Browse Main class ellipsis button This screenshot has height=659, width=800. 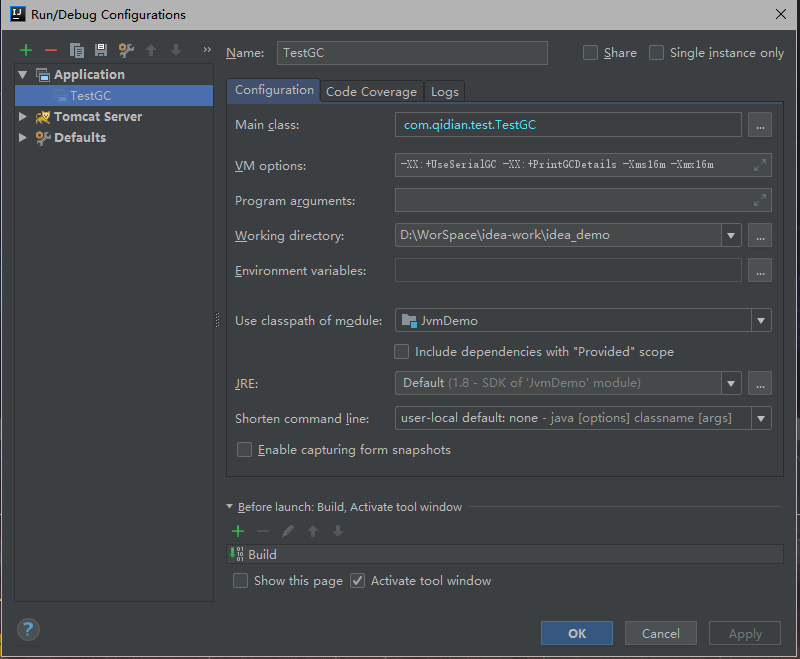point(760,125)
